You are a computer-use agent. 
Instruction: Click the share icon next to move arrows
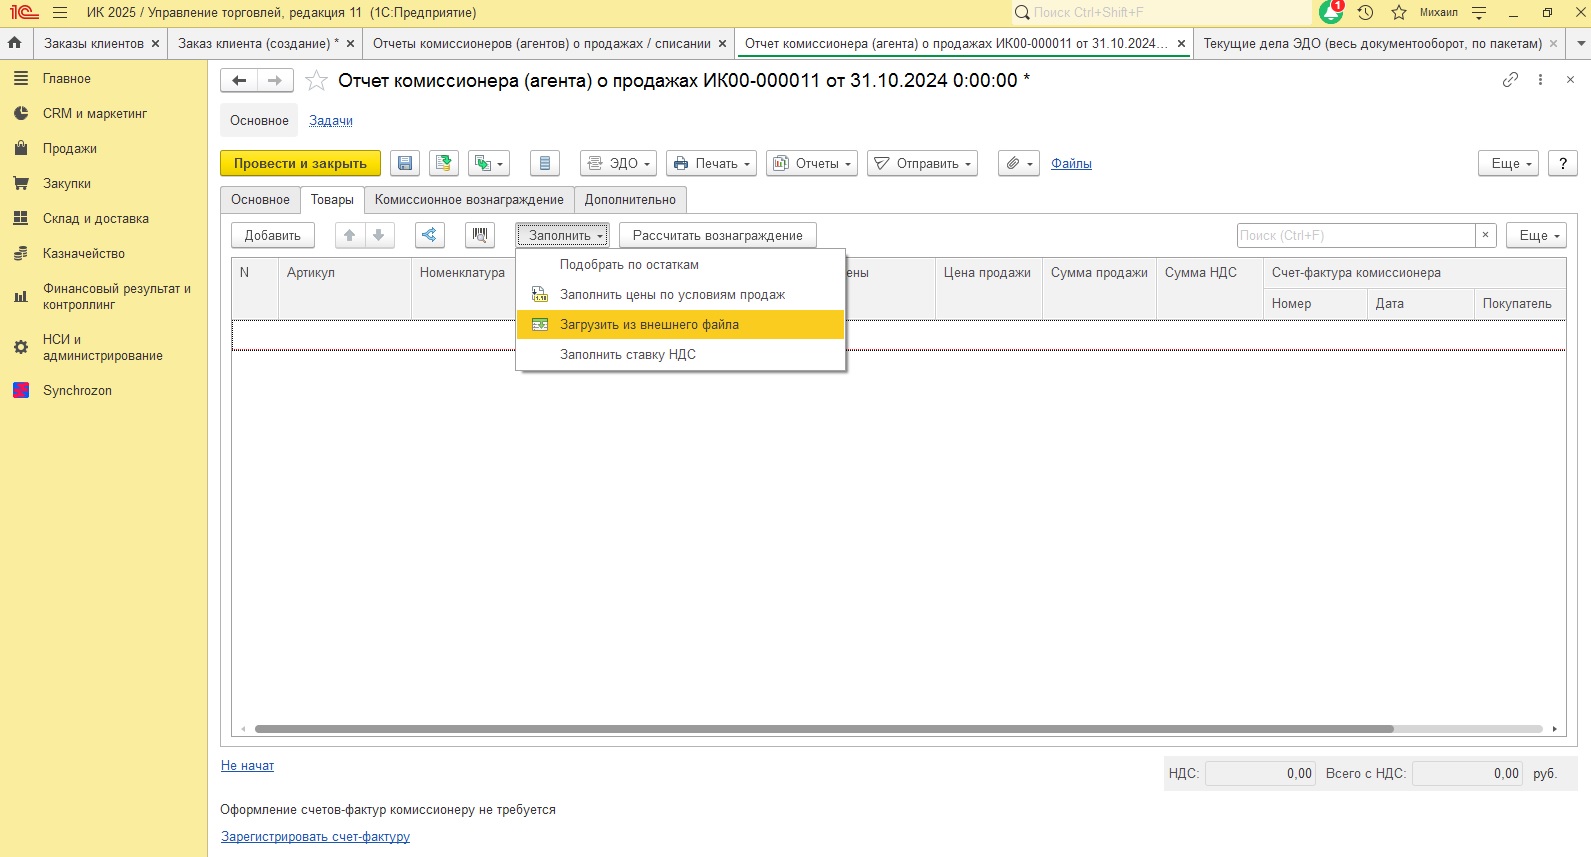[x=429, y=235]
